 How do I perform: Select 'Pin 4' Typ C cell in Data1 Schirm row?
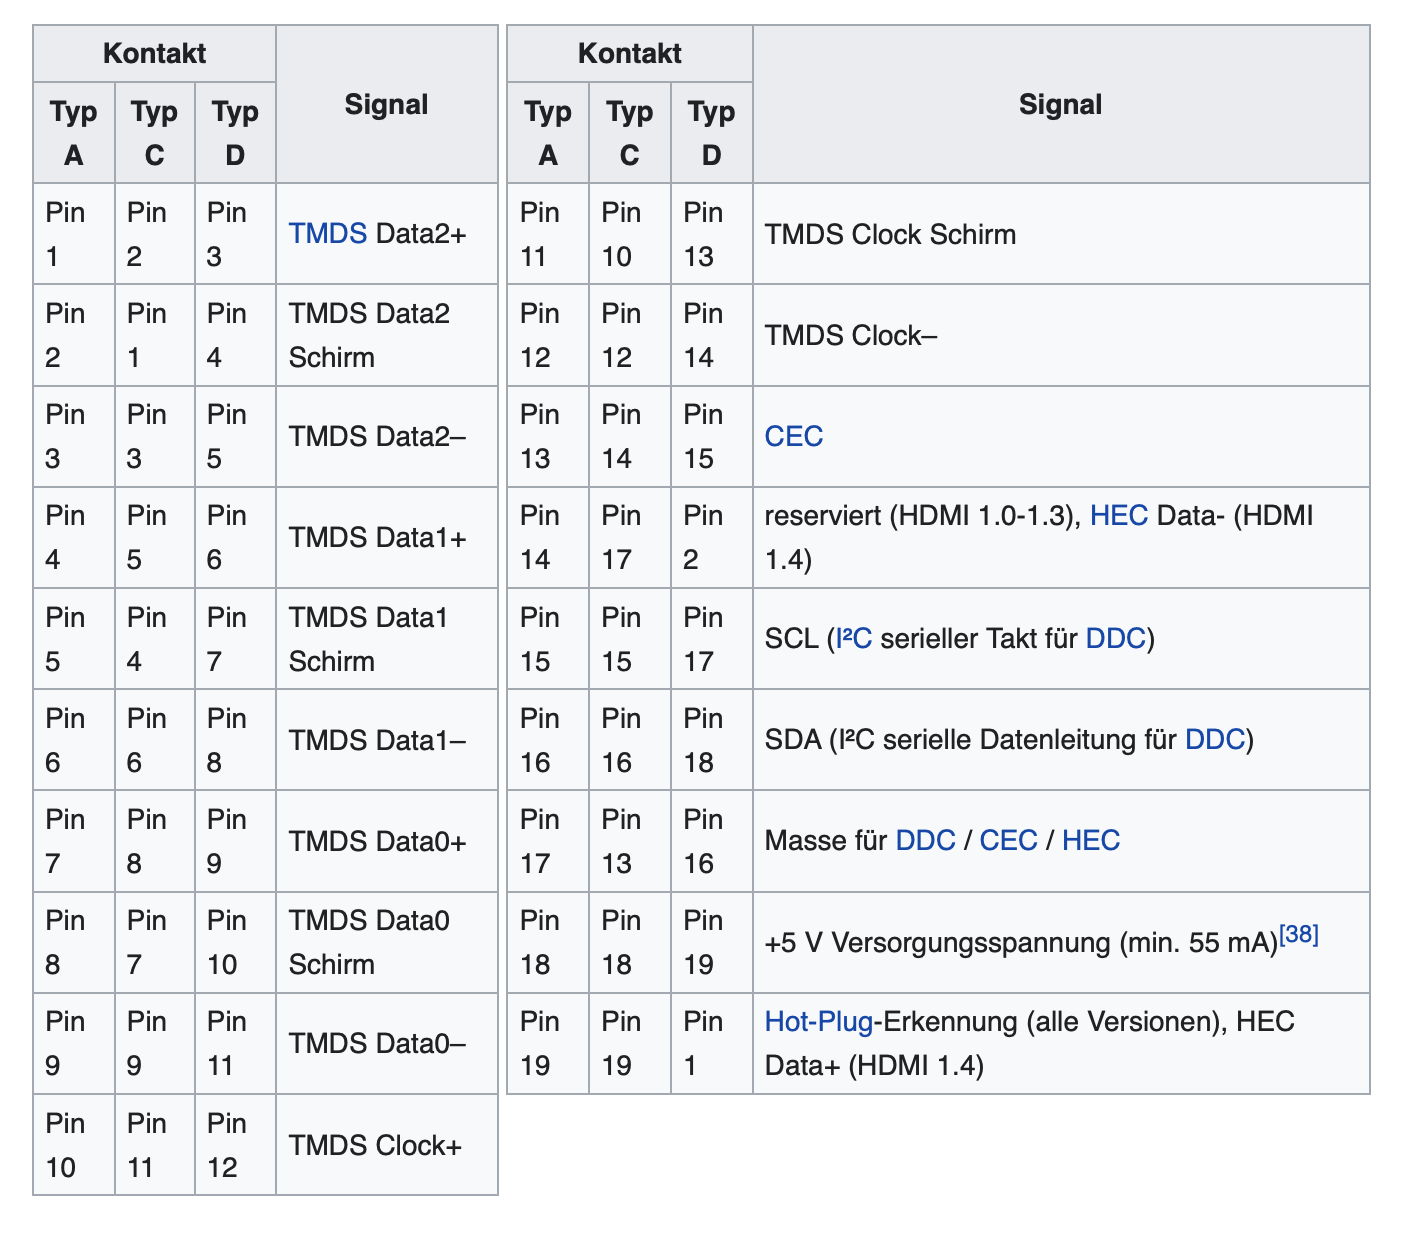[x=155, y=639]
